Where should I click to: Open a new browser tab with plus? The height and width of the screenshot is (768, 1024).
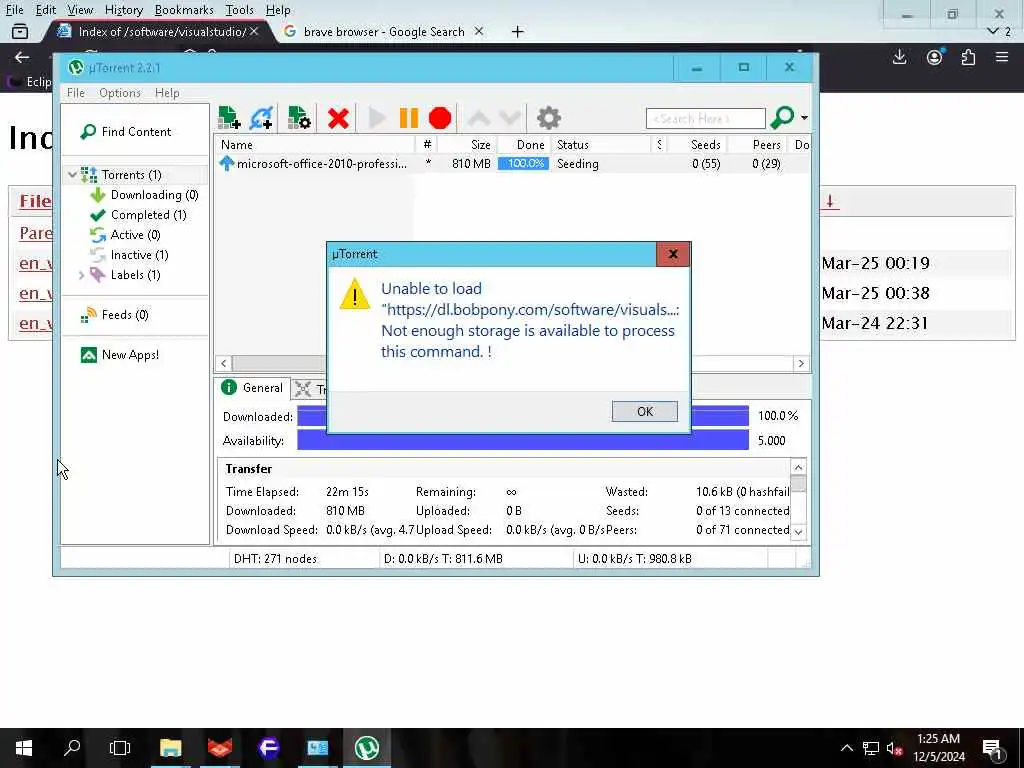click(x=517, y=31)
